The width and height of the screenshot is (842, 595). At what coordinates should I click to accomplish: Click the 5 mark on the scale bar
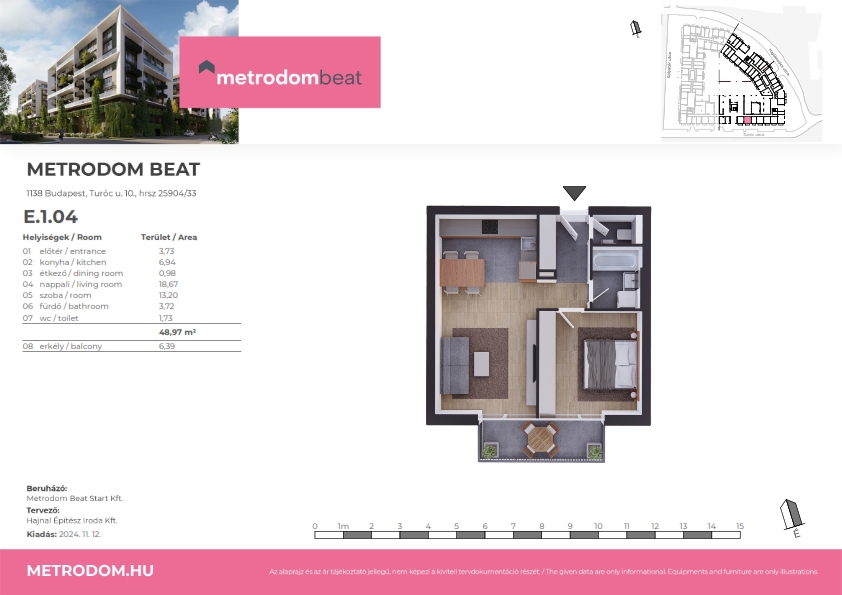click(x=456, y=525)
